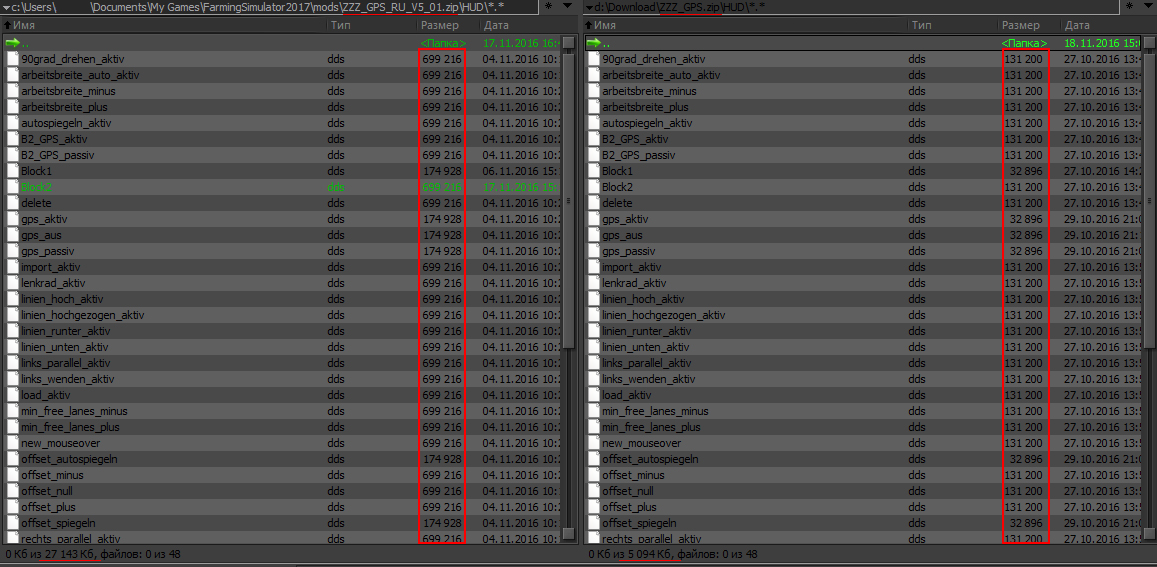Click left panel vertical scrollbar thumb

pyautogui.click(x=568, y=202)
